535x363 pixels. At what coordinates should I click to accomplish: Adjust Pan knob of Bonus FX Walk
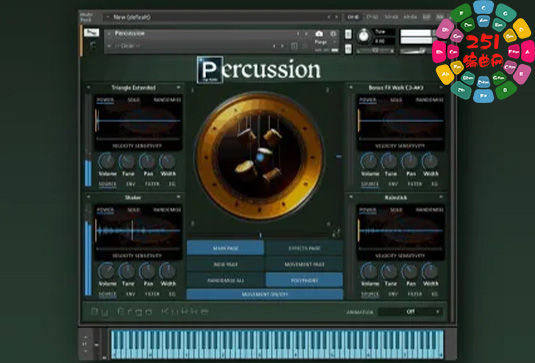pos(410,161)
